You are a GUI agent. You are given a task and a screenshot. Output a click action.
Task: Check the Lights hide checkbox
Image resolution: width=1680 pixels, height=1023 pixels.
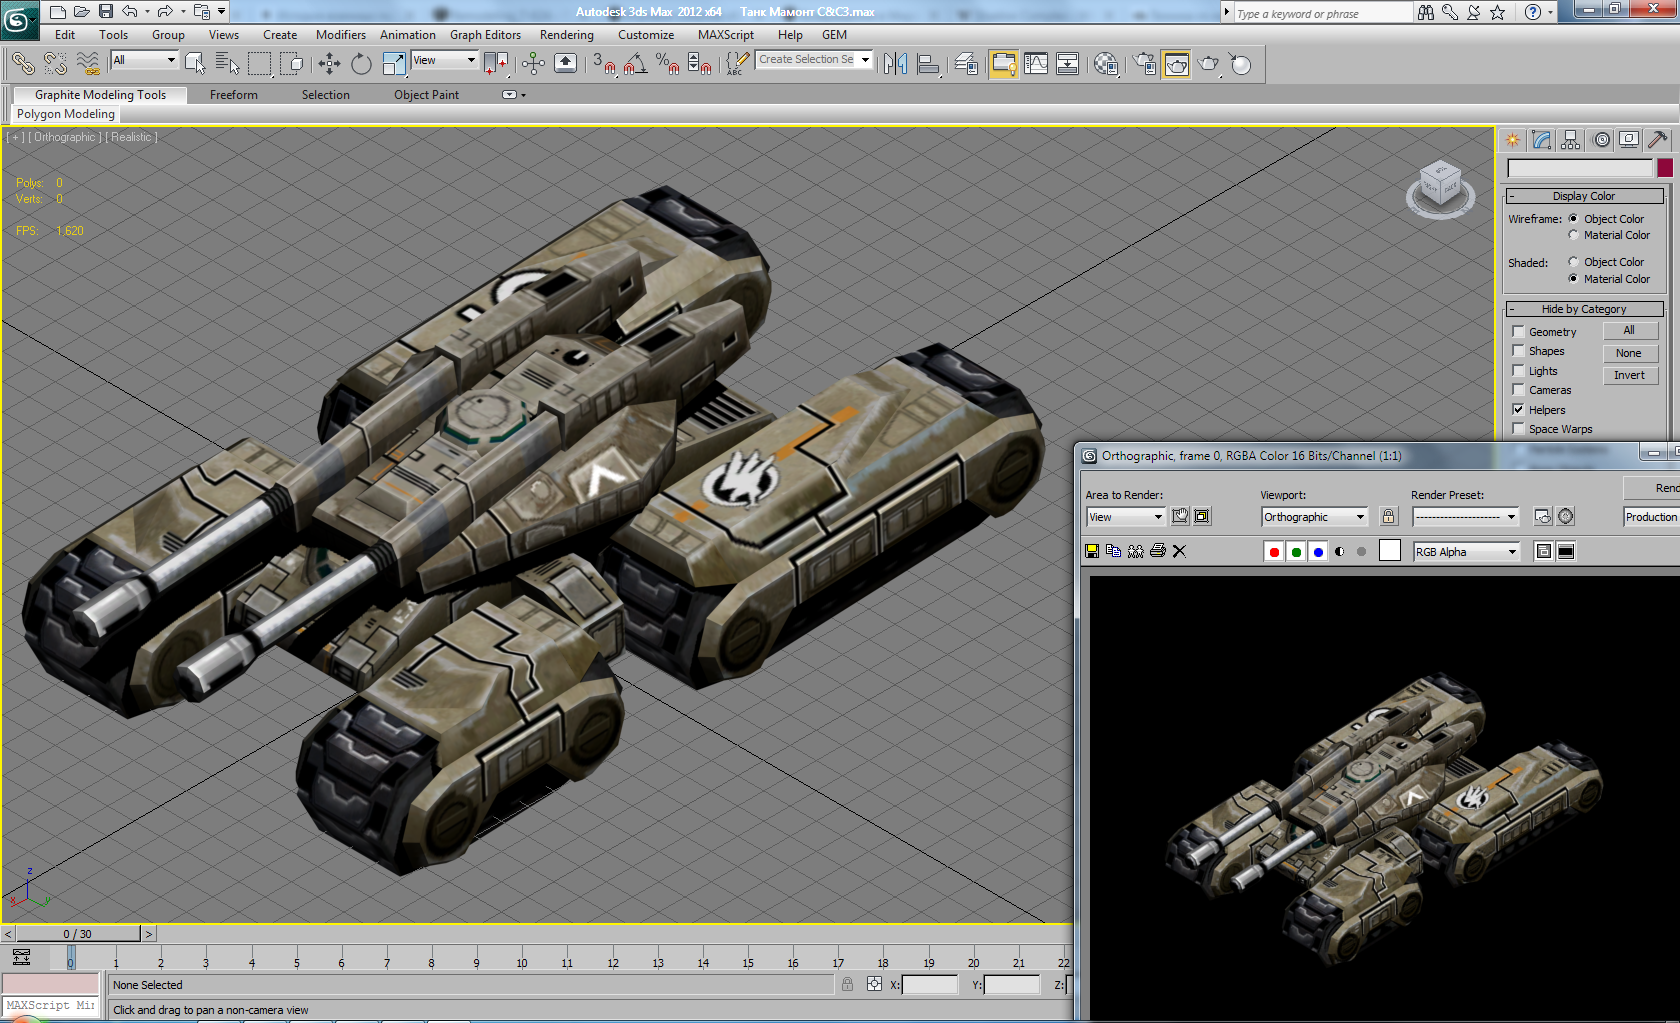[x=1518, y=370]
